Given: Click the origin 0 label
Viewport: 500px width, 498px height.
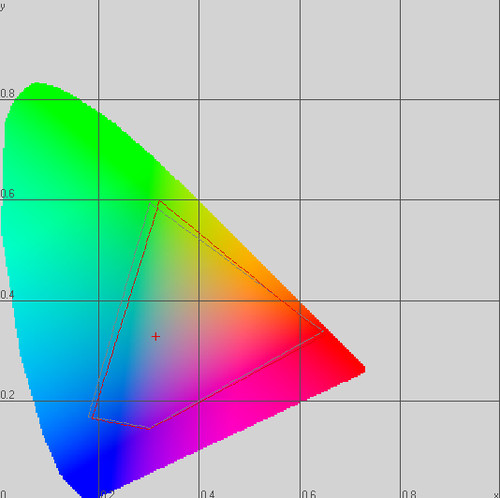Looking at the screenshot, I should 3,494.
